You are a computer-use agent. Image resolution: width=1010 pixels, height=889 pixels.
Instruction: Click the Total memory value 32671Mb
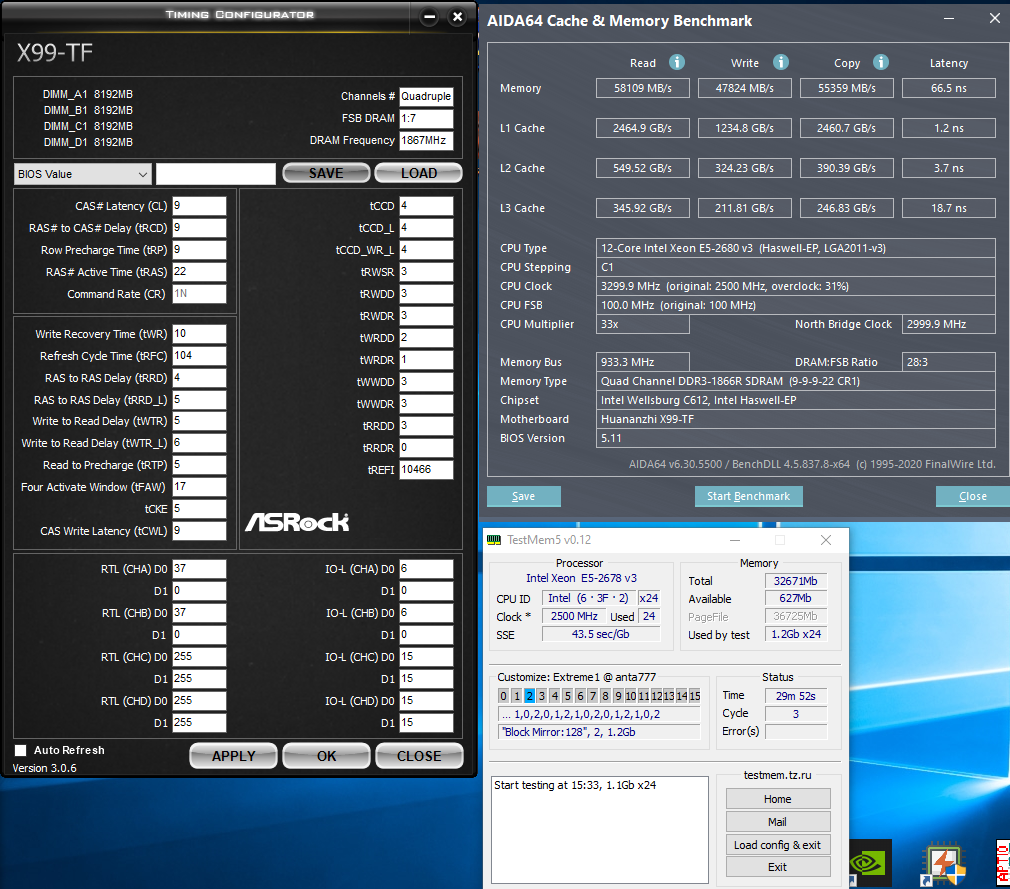pos(796,581)
